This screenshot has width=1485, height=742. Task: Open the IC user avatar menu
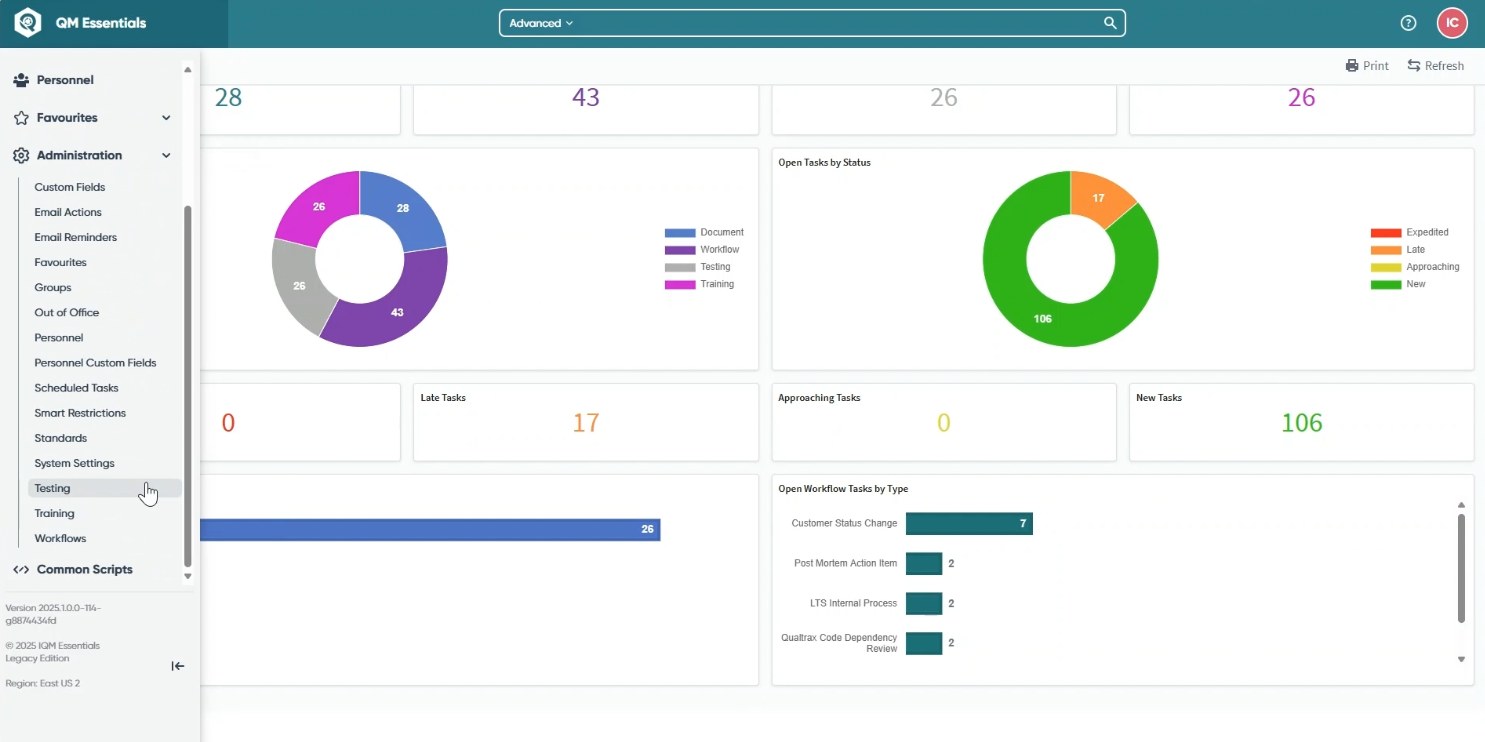(x=1452, y=23)
